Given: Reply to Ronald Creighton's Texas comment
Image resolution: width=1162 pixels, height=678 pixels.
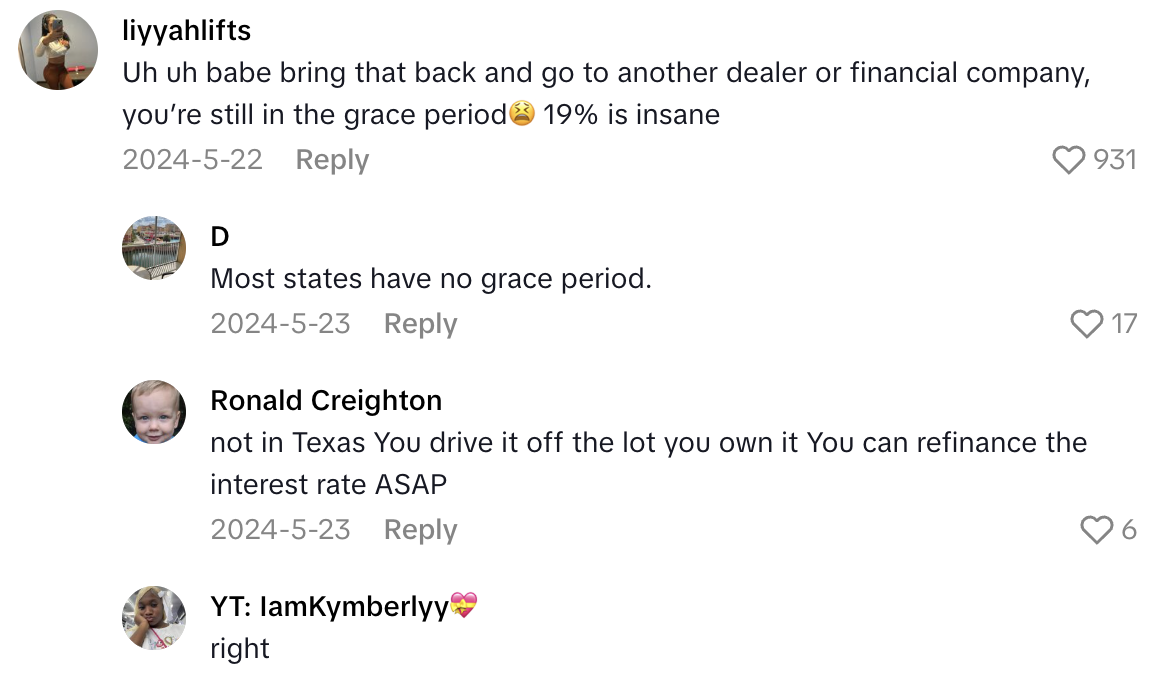Looking at the screenshot, I should coord(420,530).
